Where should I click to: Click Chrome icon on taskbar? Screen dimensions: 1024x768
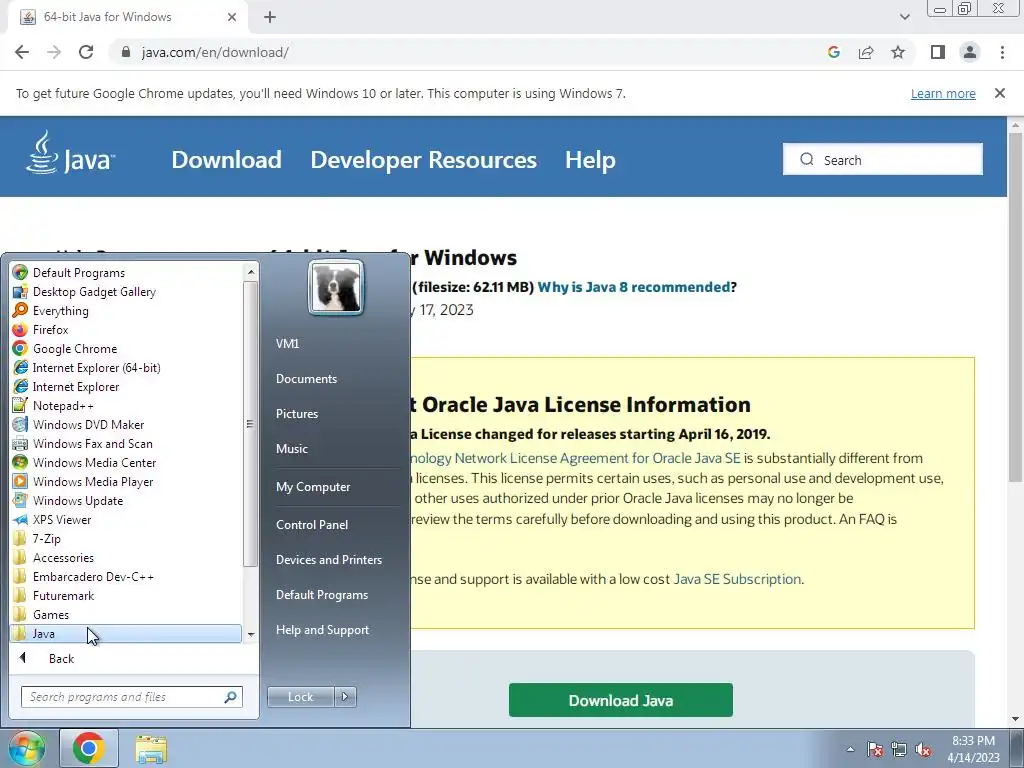click(x=89, y=748)
